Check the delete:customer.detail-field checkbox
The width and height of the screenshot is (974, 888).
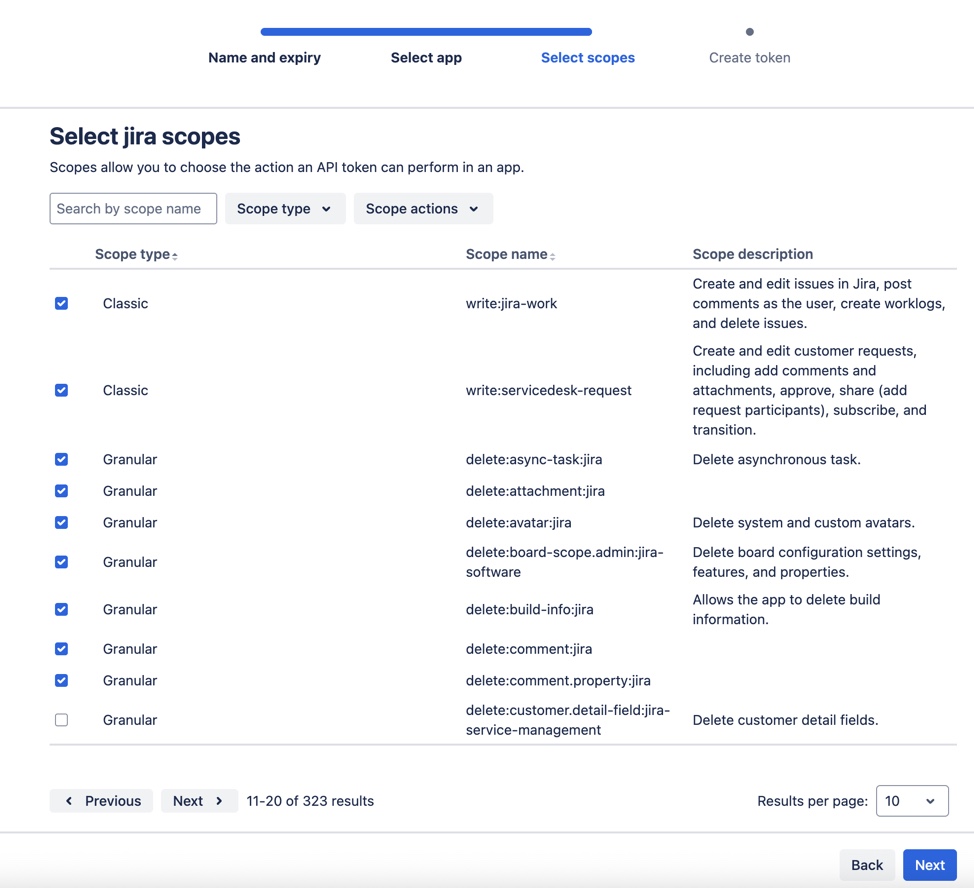click(61, 720)
